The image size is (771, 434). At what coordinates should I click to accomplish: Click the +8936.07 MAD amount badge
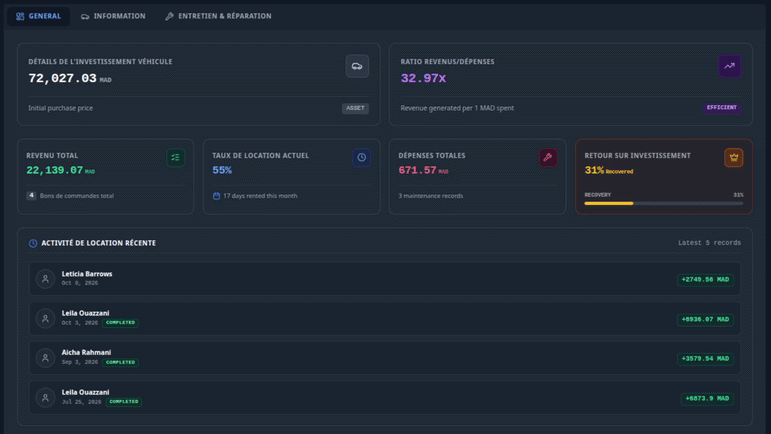click(x=705, y=319)
